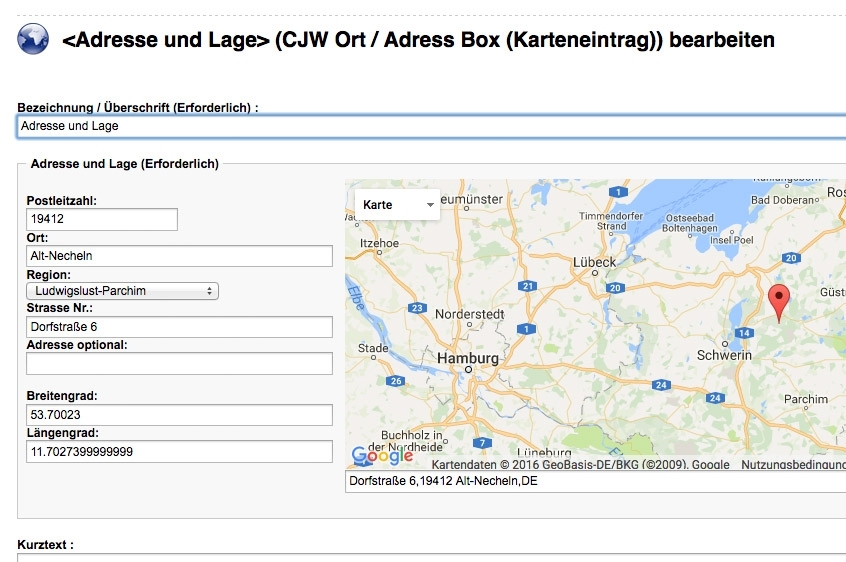
Task: Click the Norderstedt label on the map
Action: pos(469,314)
